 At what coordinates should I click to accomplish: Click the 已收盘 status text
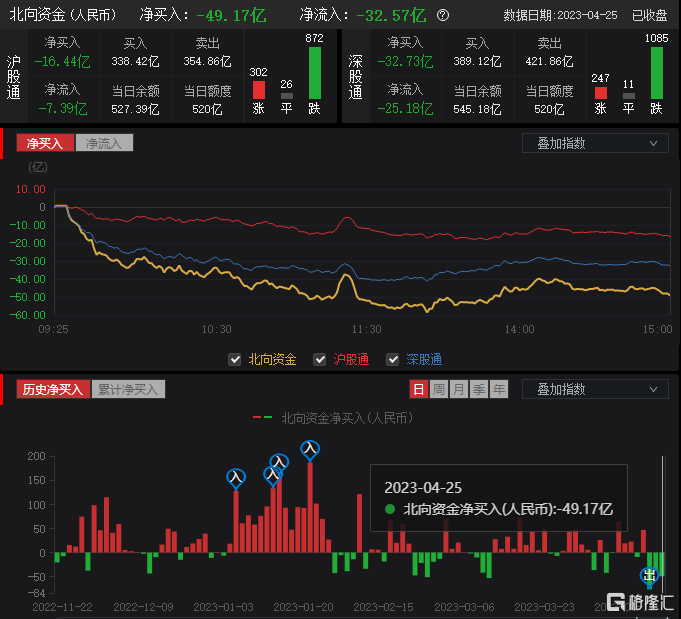pos(649,16)
